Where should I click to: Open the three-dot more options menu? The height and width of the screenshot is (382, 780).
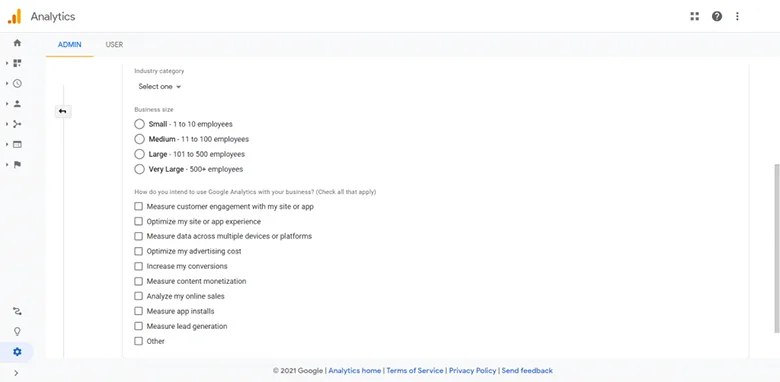point(737,16)
